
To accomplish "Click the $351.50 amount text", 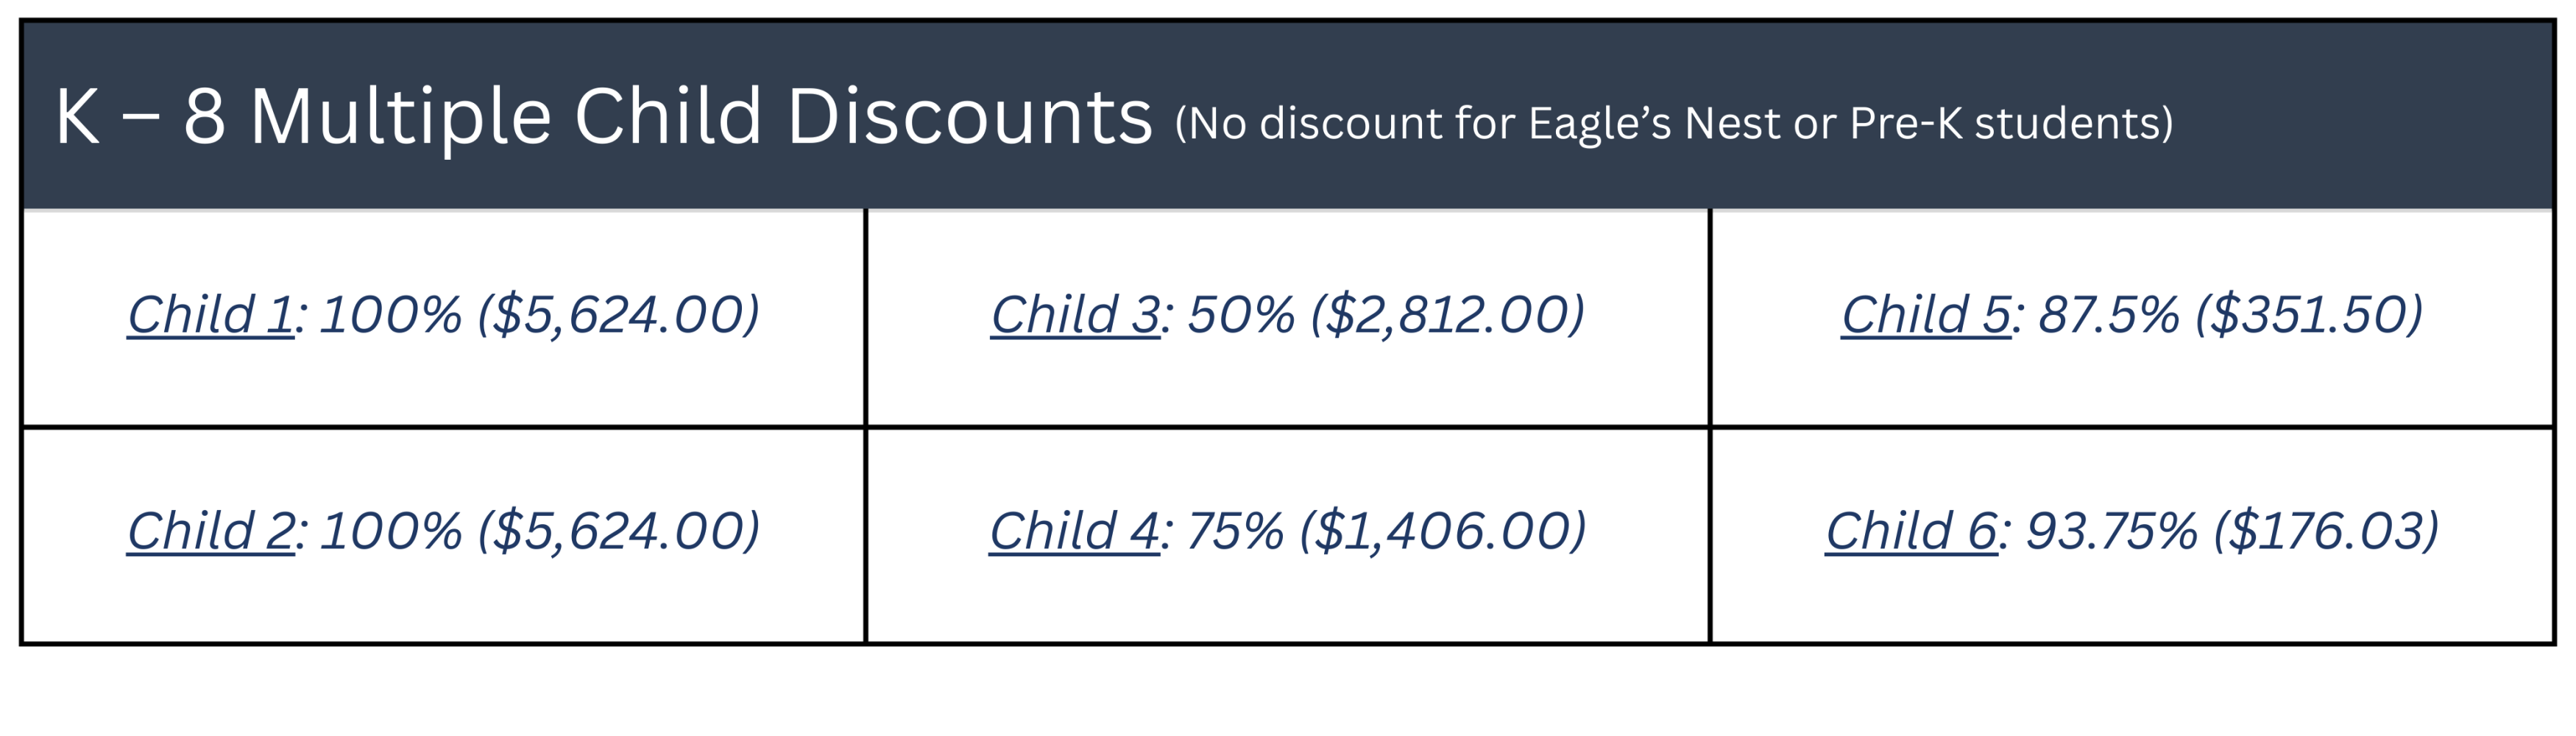I will pos(2309,315).
